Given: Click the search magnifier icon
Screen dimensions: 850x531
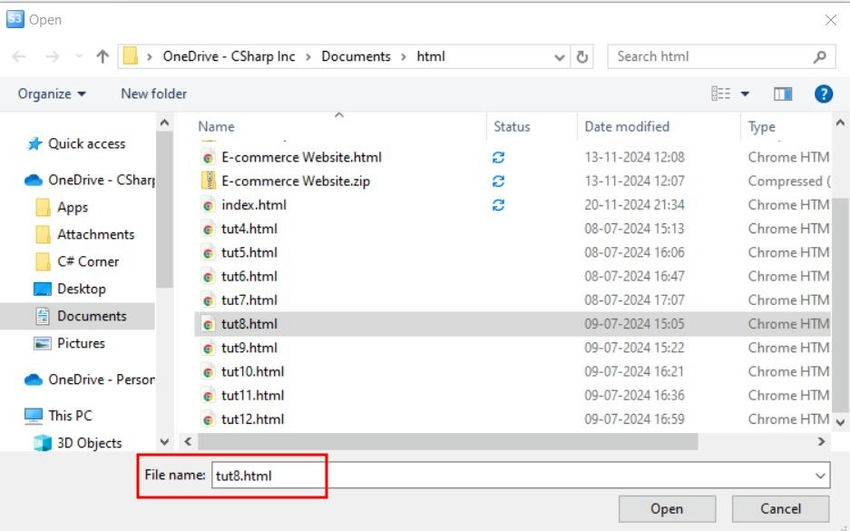Looking at the screenshot, I should click(820, 56).
